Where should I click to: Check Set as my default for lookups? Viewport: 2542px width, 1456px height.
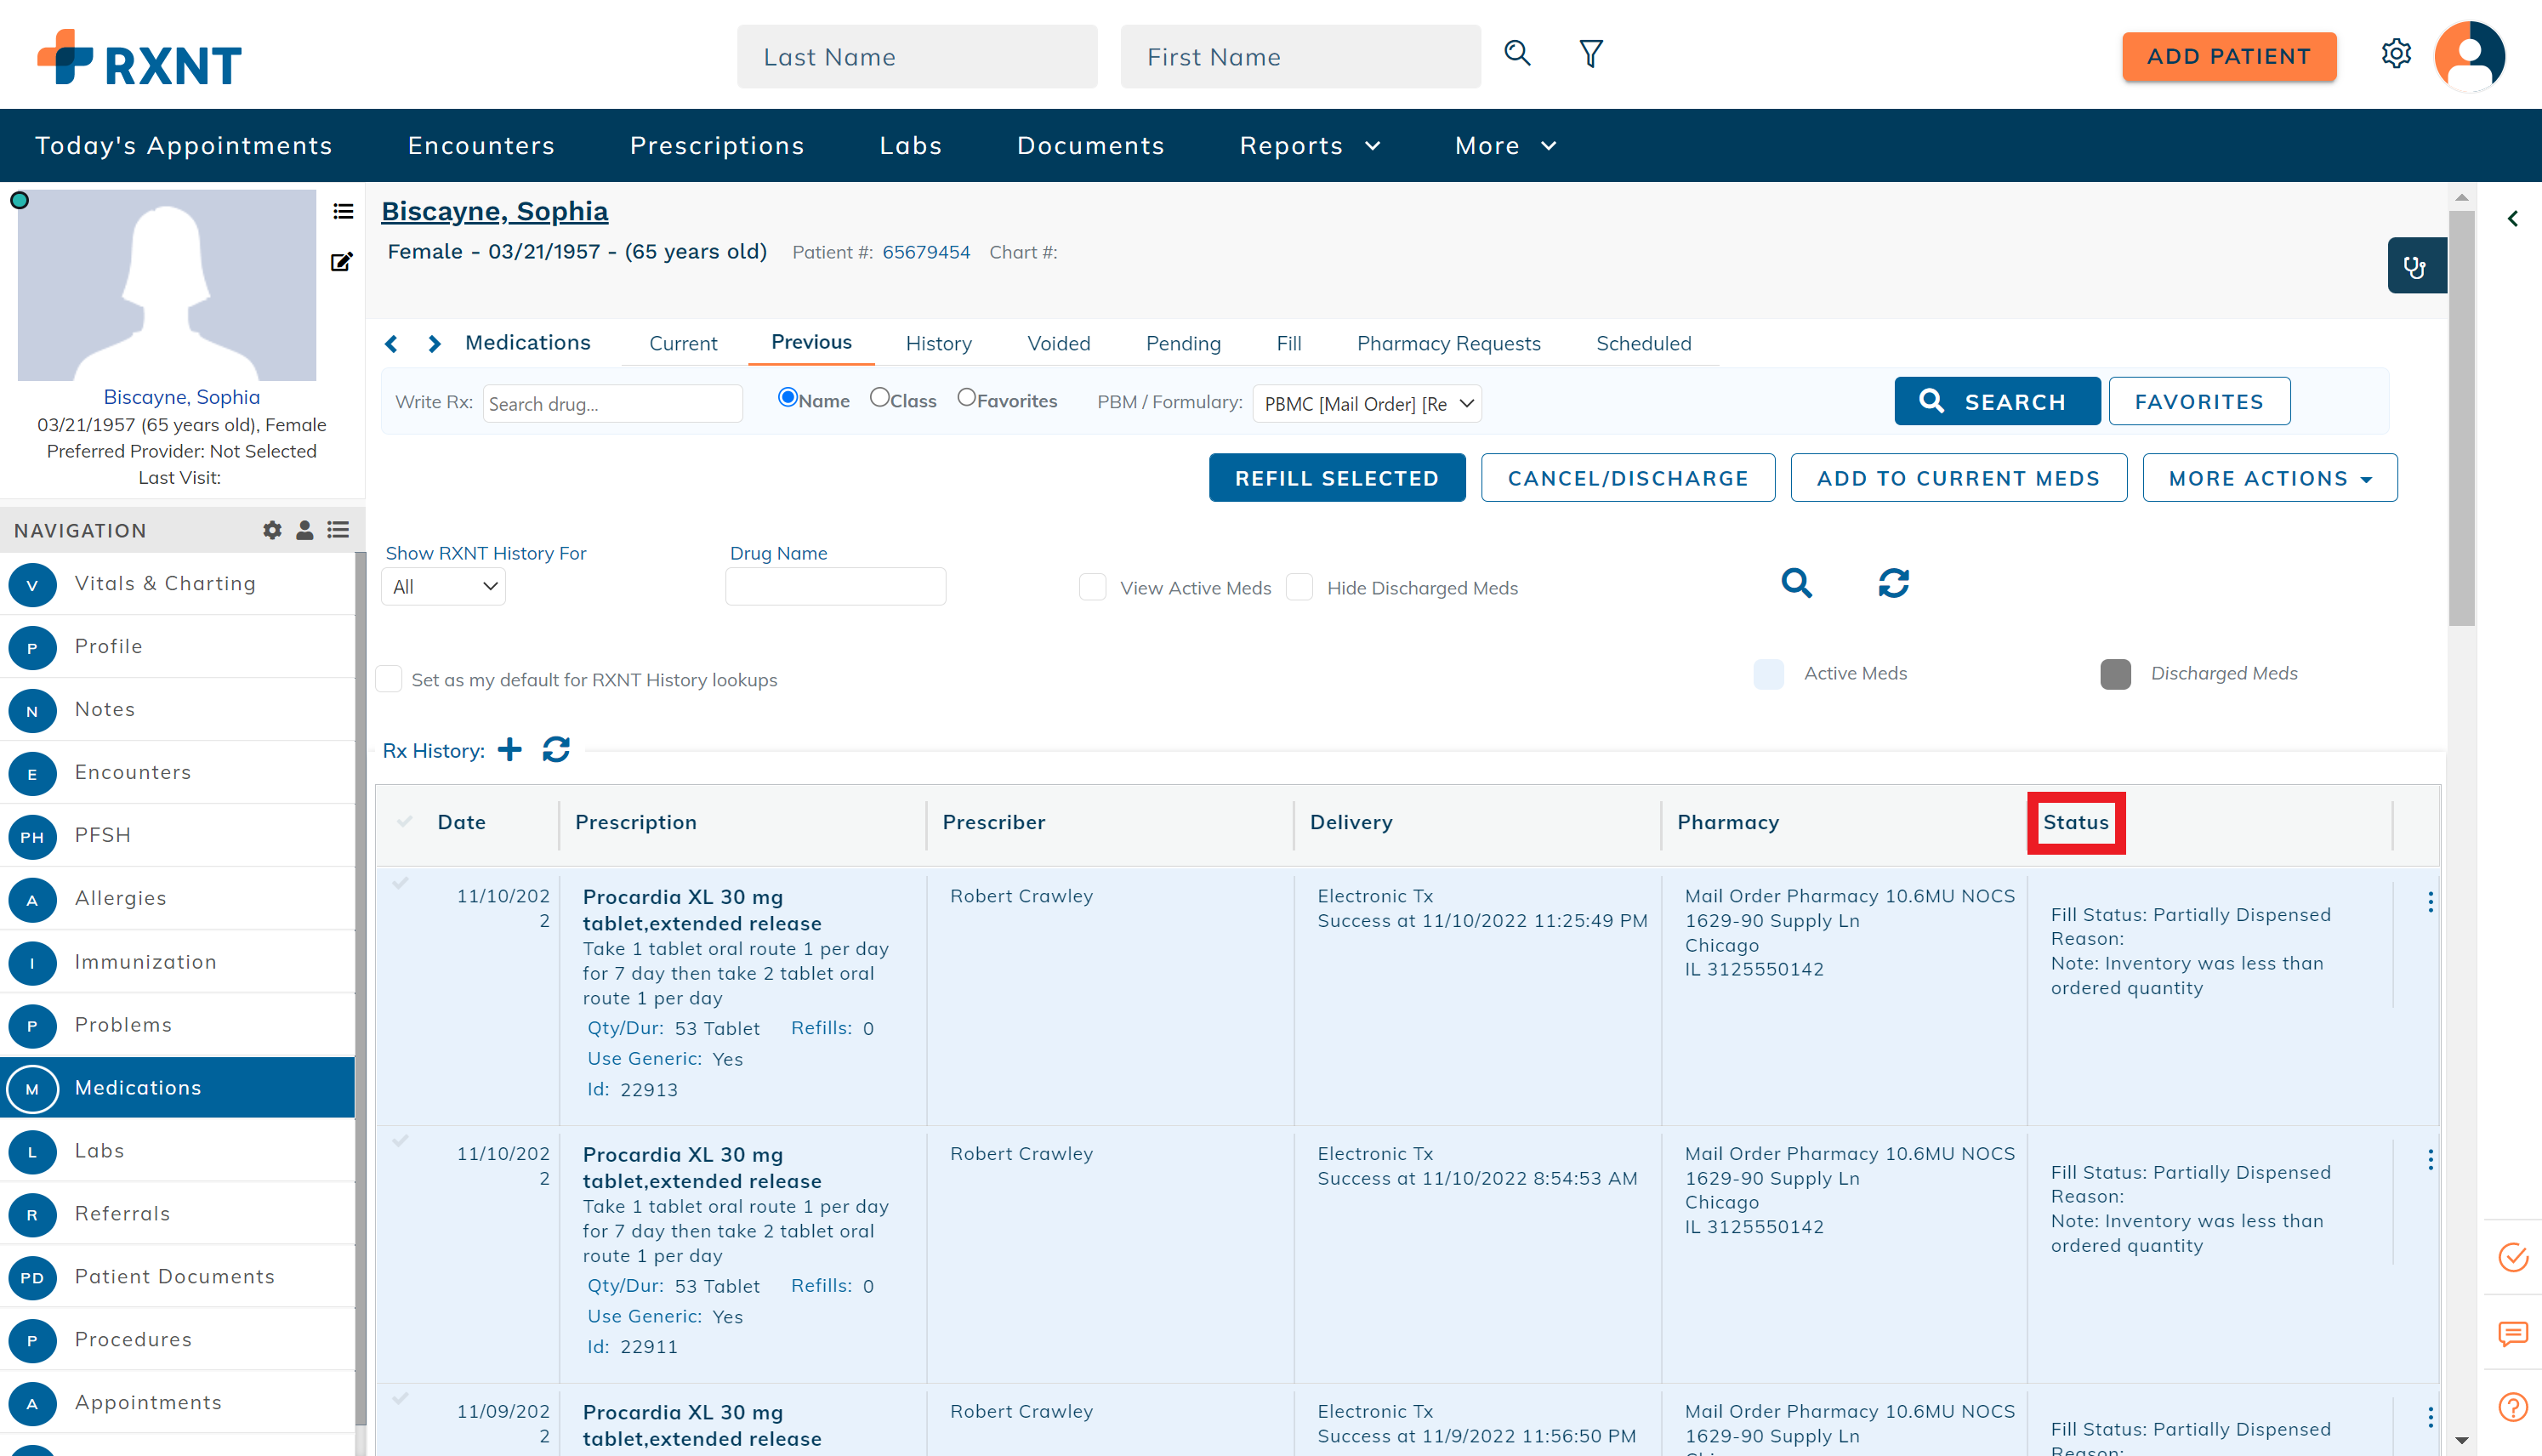pos(389,679)
